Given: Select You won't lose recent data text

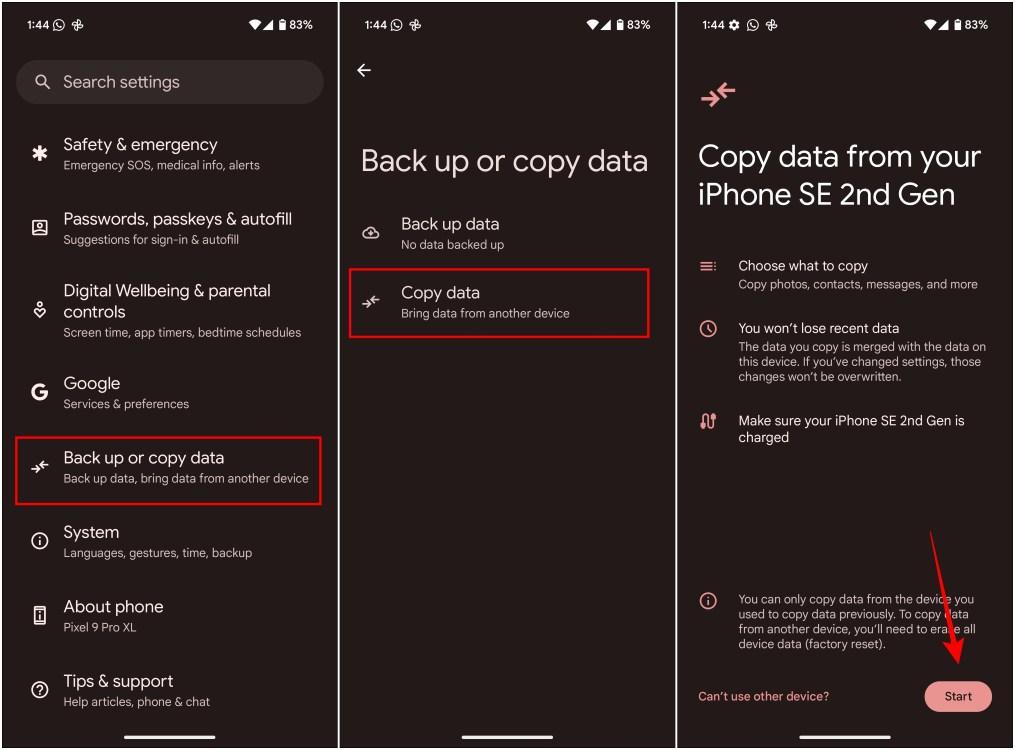Looking at the screenshot, I should pos(818,328).
